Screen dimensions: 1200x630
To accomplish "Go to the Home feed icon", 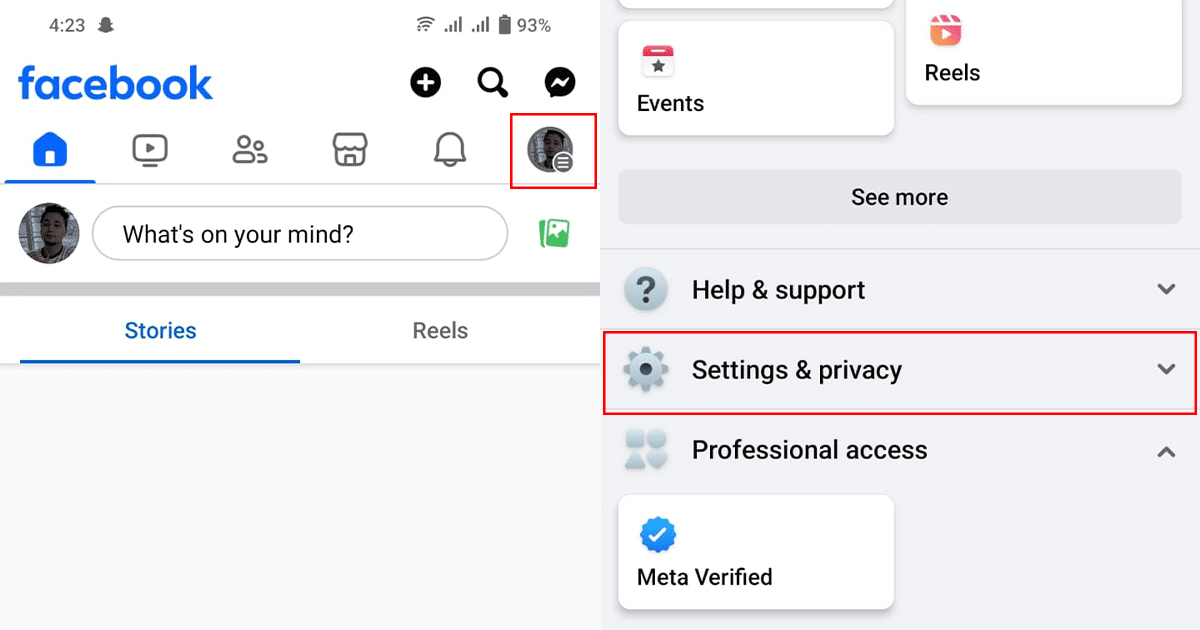I will tap(50, 150).
